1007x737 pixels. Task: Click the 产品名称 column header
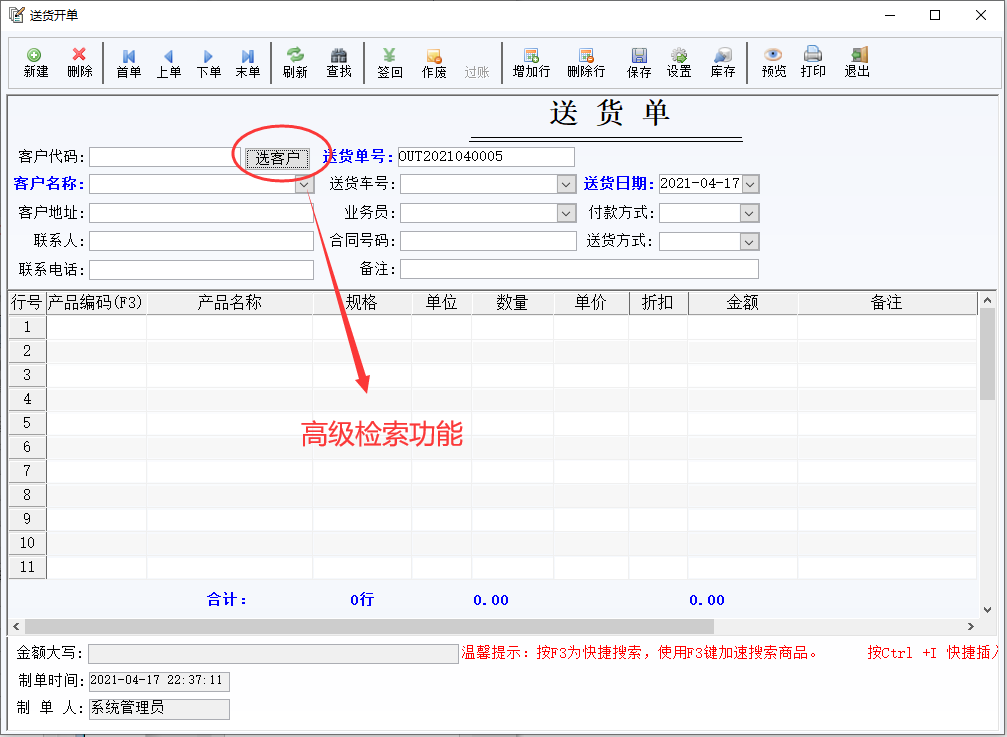[229, 303]
